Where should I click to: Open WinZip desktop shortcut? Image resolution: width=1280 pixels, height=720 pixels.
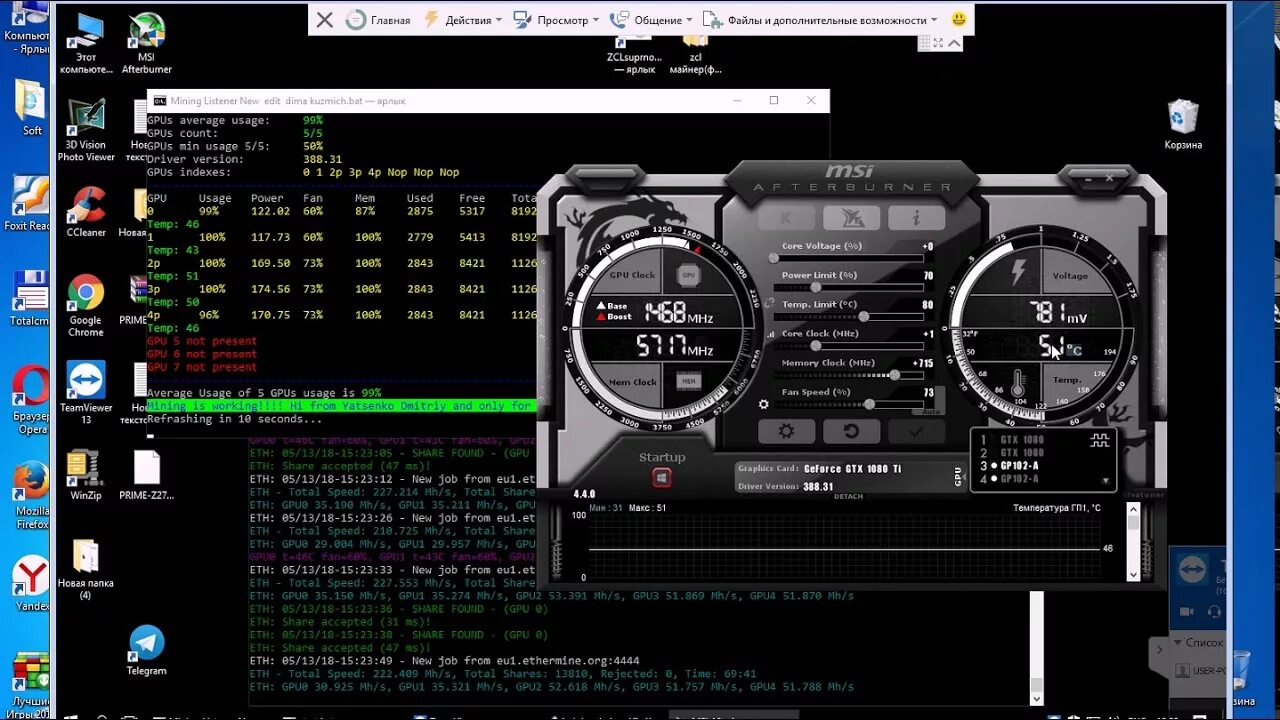pyautogui.click(x=86, y=475)
